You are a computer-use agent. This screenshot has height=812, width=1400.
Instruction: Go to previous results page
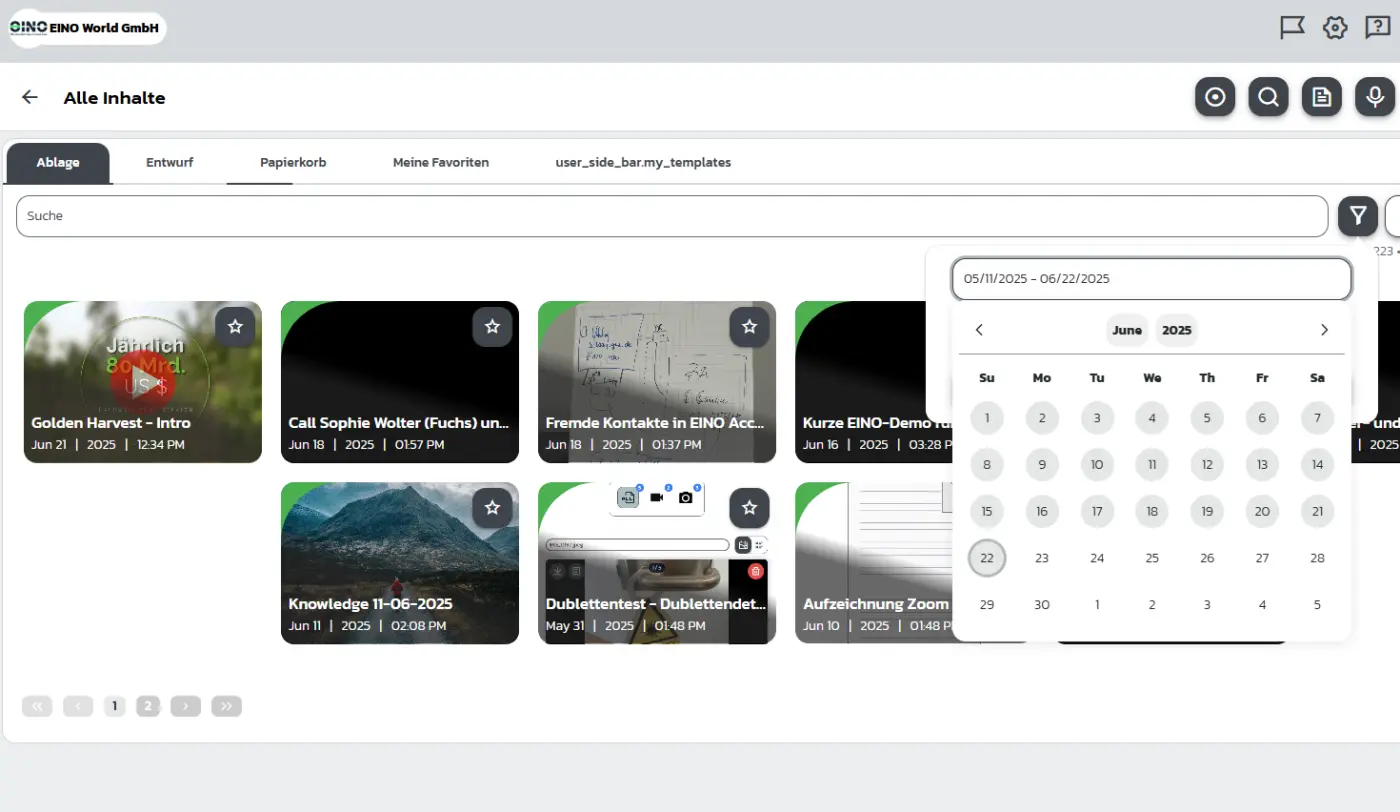pos(78,706)
